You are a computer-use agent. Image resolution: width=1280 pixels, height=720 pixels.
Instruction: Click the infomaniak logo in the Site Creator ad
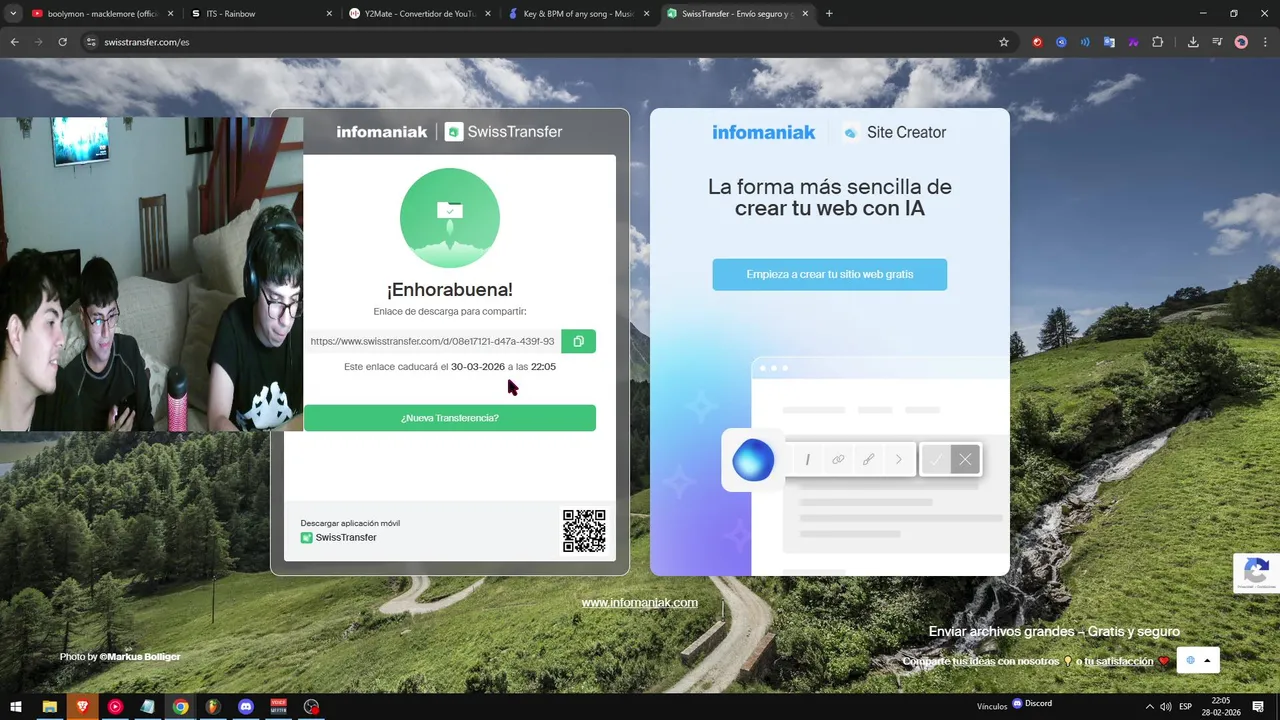click(764, 132)
